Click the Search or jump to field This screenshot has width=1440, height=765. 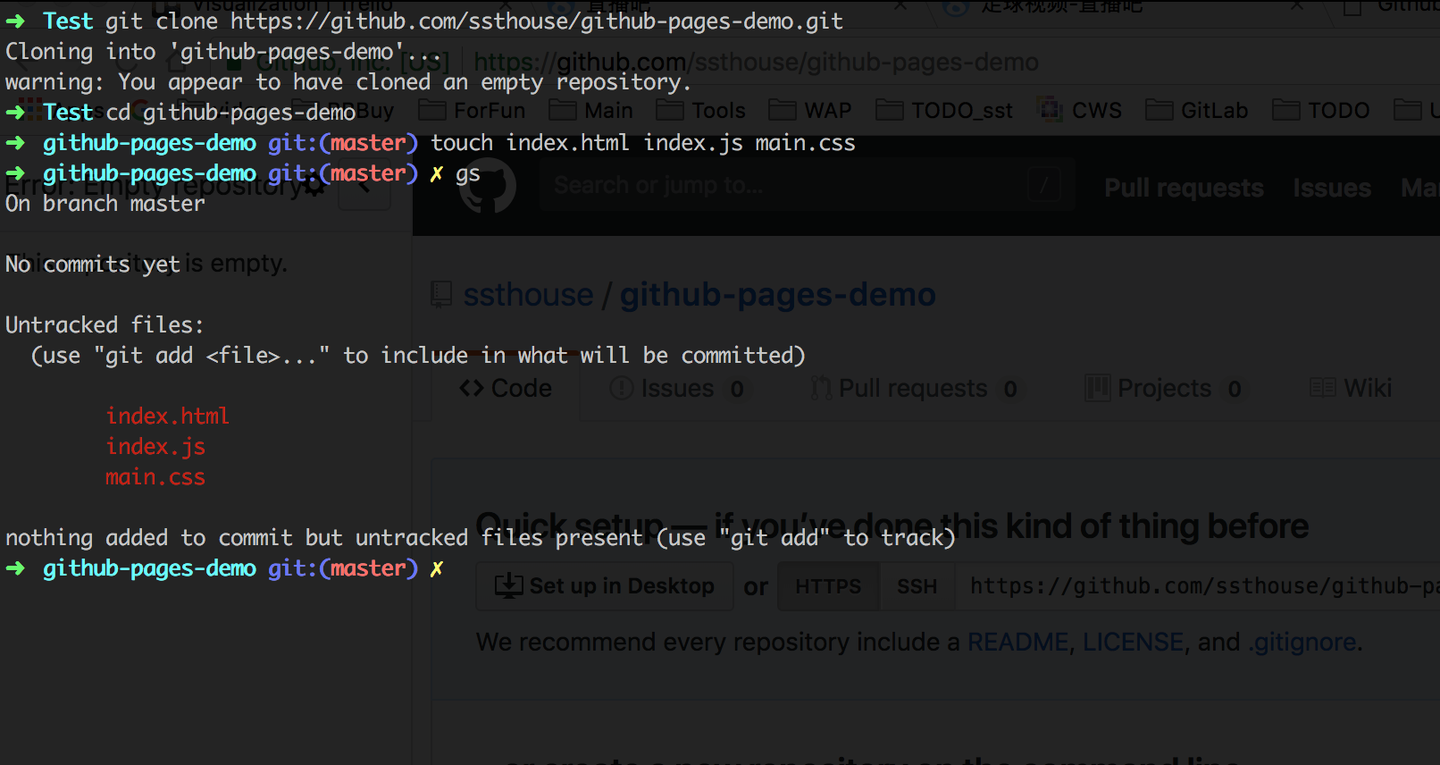(800, 184)
